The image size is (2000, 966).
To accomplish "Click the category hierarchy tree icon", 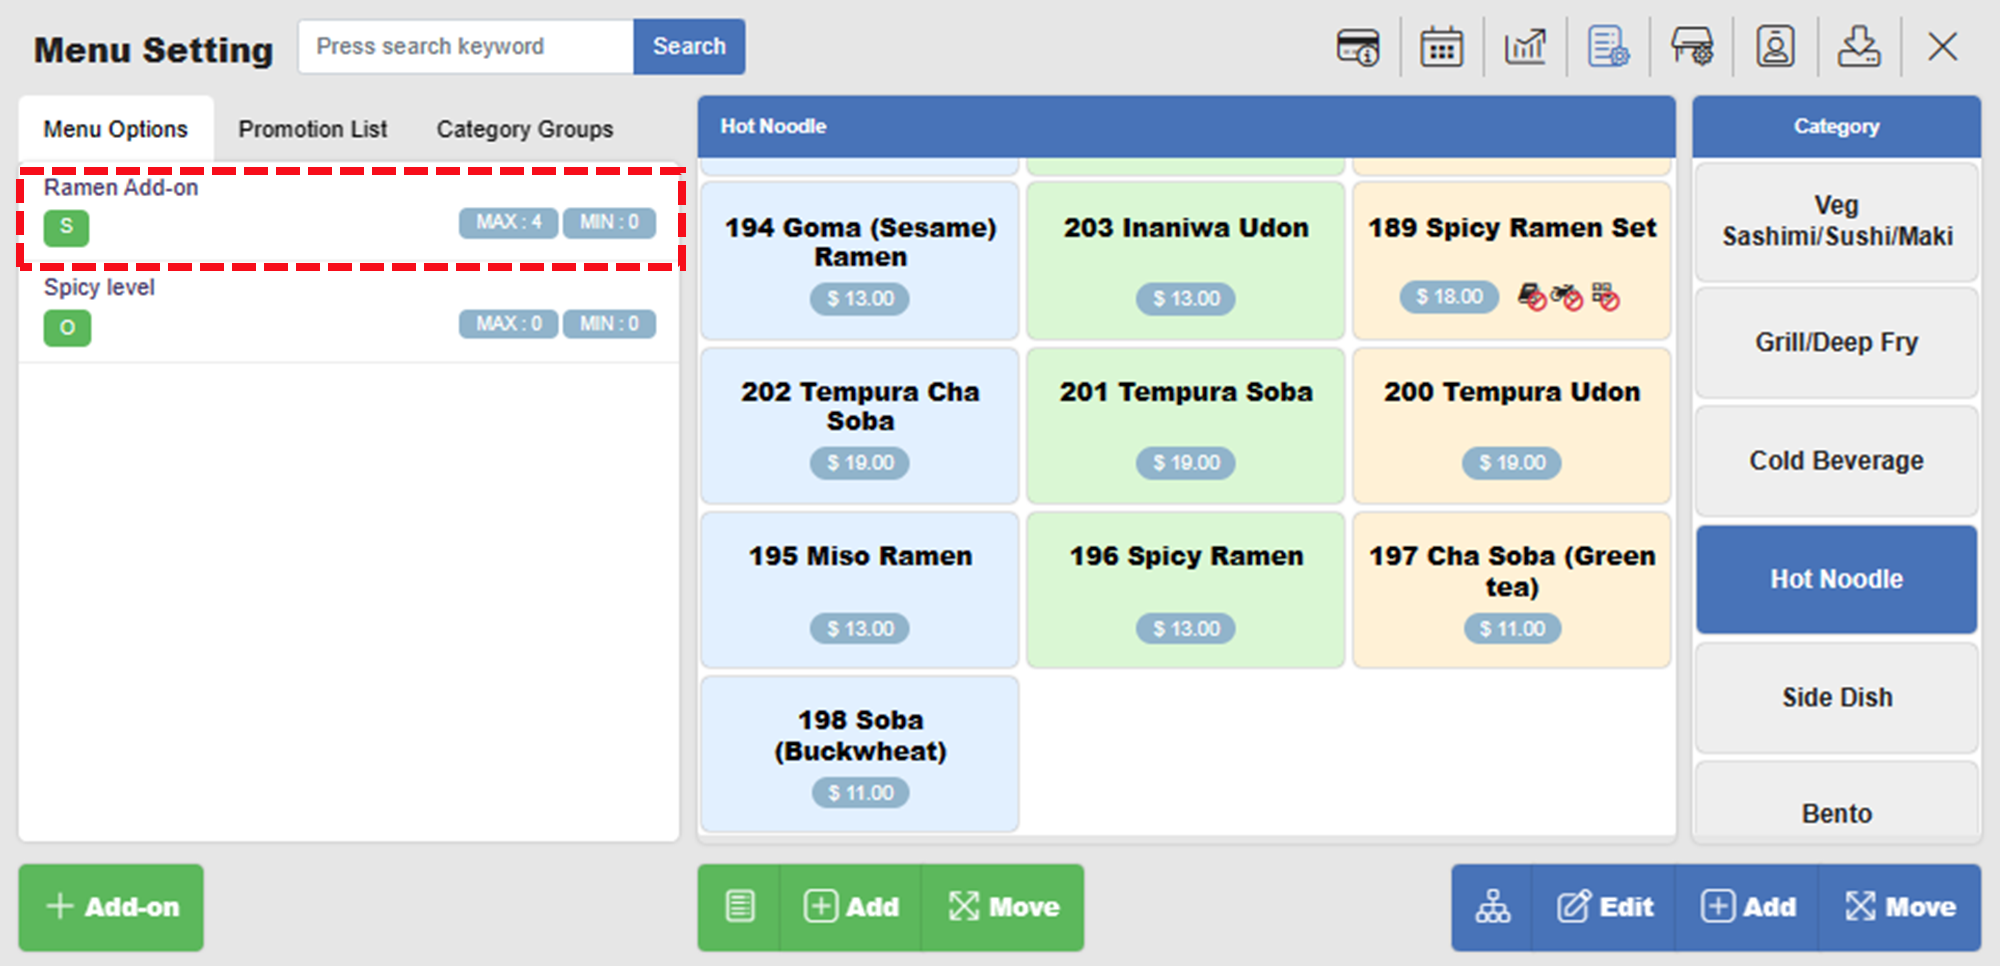I will [1492, 907].
